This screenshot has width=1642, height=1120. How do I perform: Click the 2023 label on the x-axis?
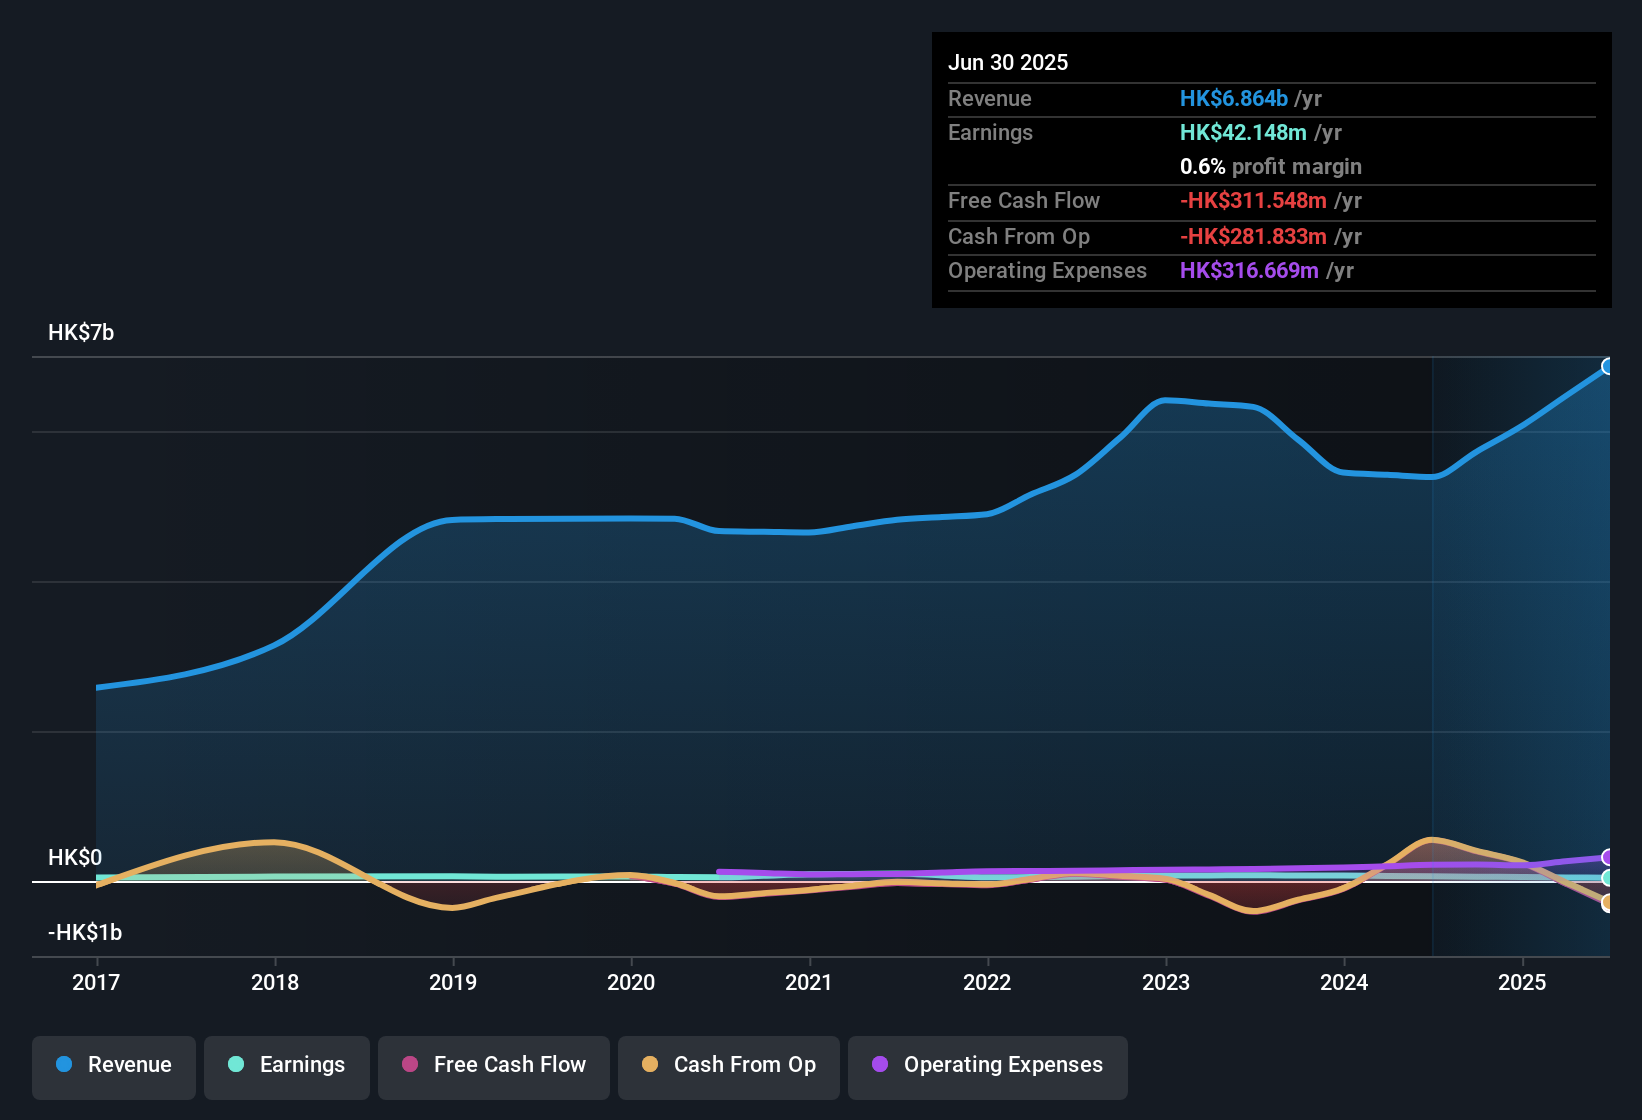(x=1167, y=983)
